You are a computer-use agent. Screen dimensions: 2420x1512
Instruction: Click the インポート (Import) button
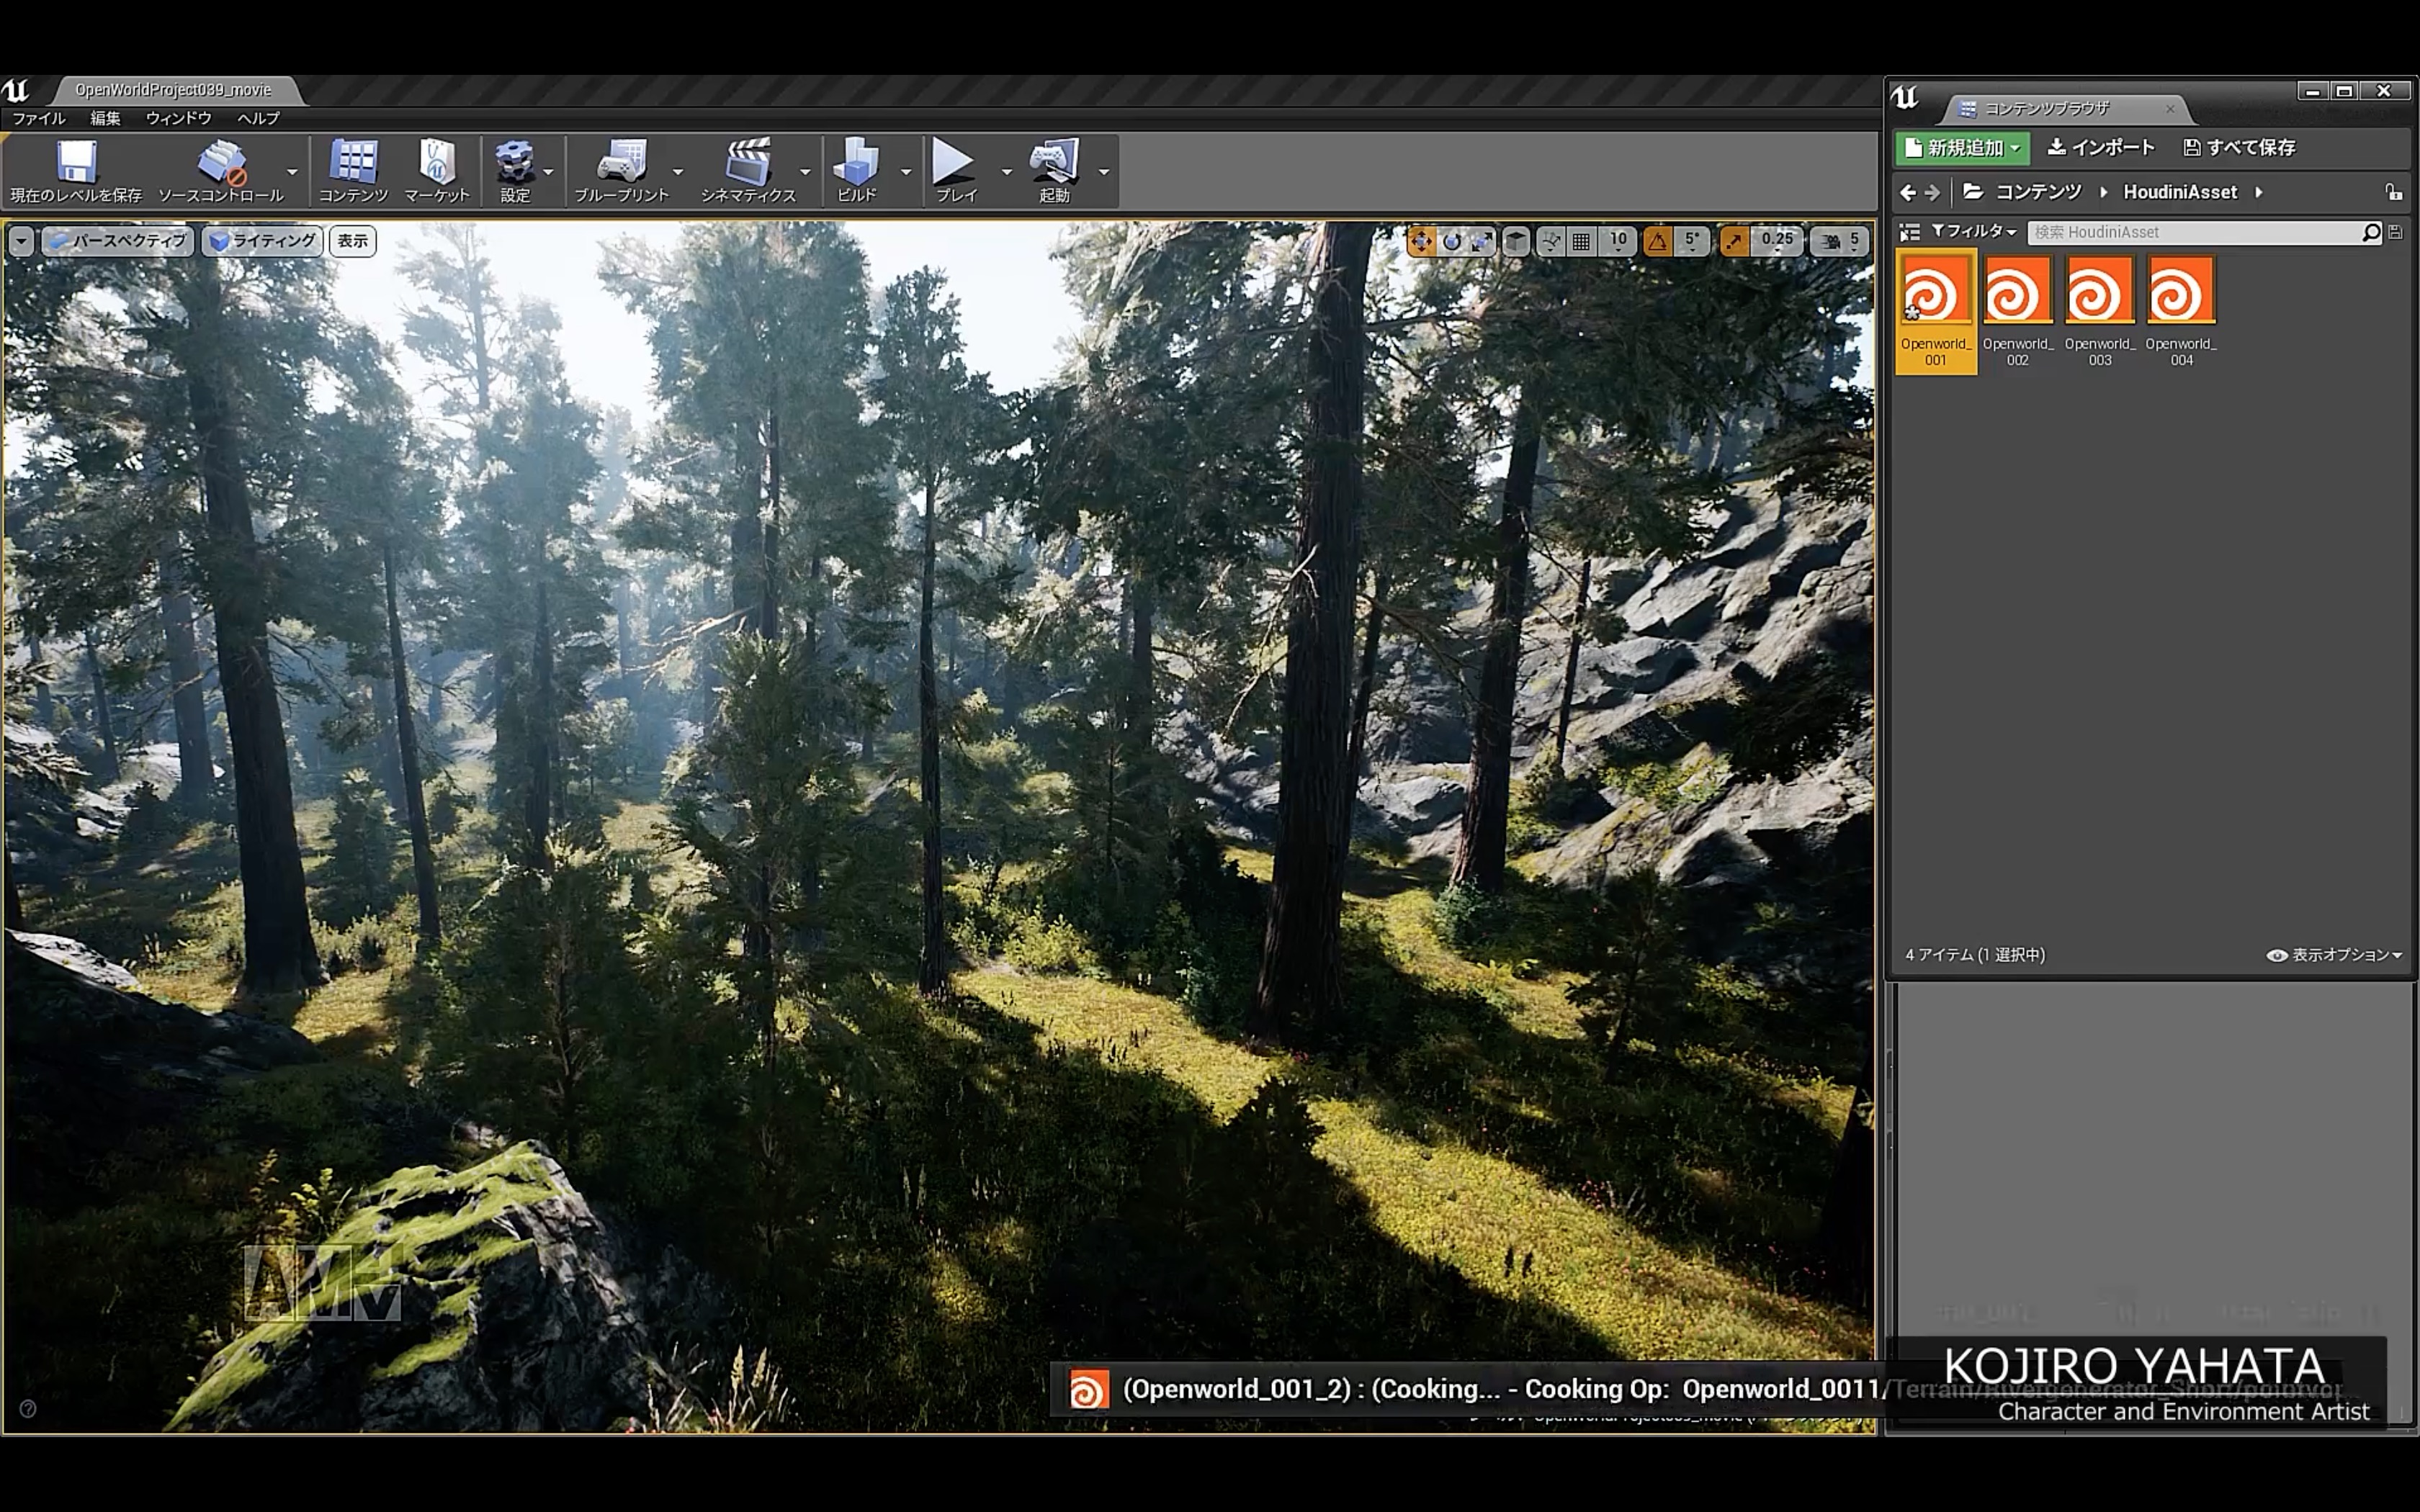click(2101, 148)
